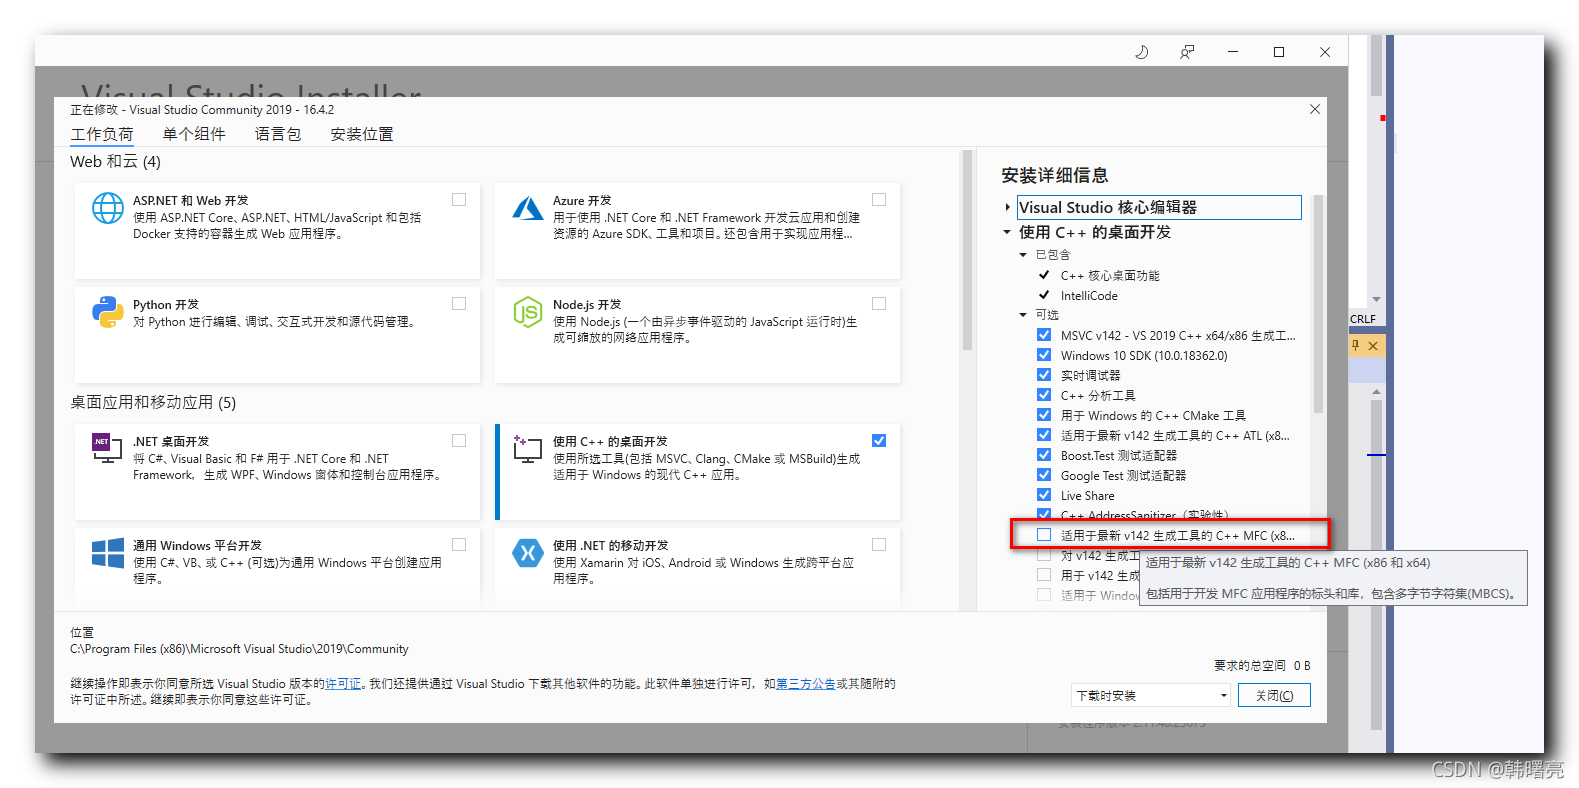Click the pin icon in background panel

pos(1356,345)
